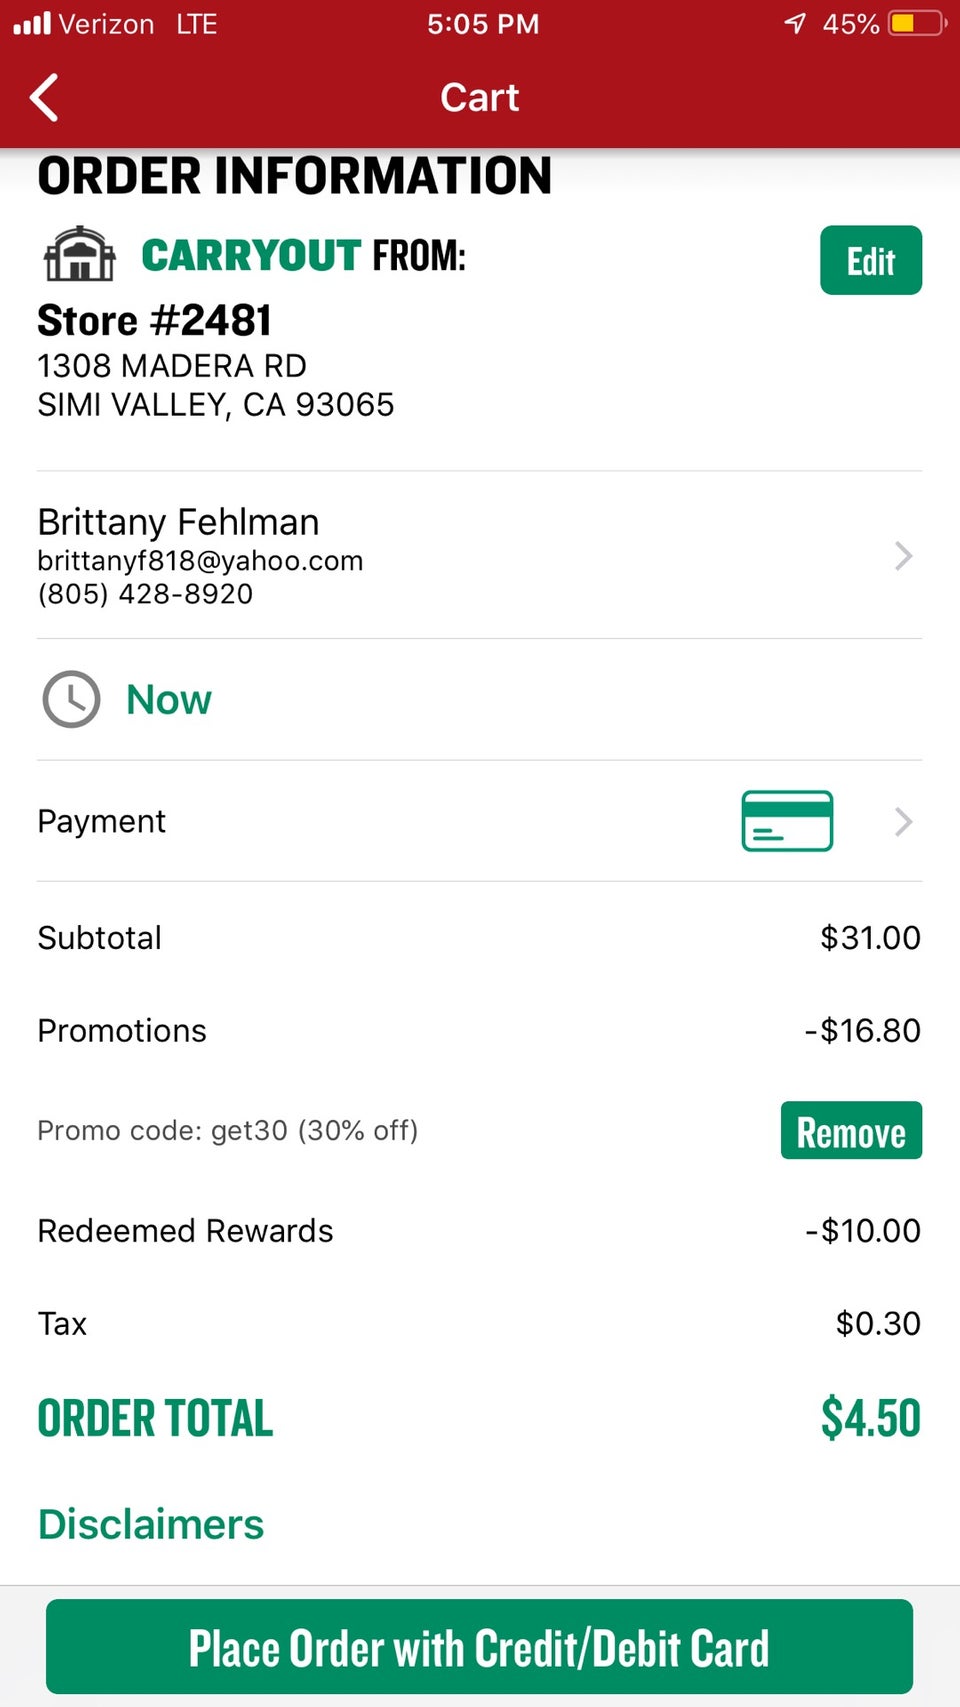960x1707 pixels.
Task: Tap the cellular signal bars in status bar
Action: [x=32, y=24]
